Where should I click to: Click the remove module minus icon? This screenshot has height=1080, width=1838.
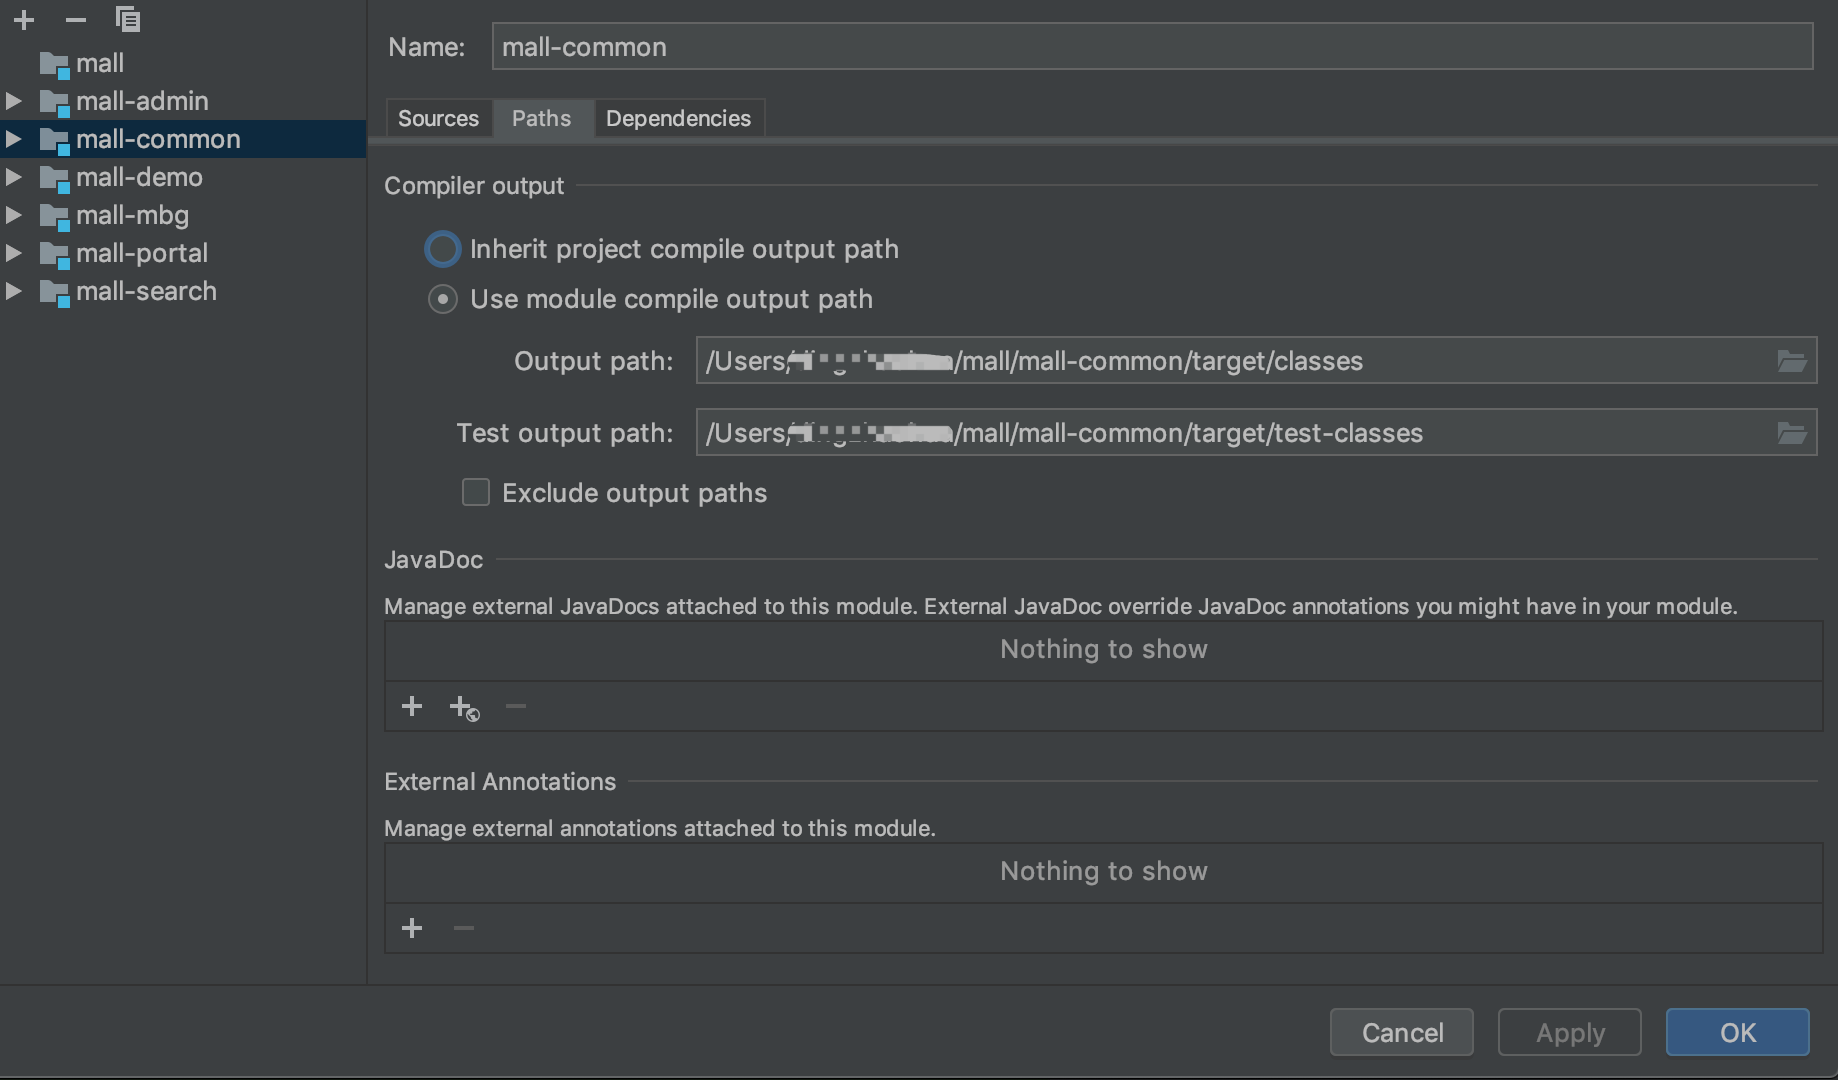76,19
